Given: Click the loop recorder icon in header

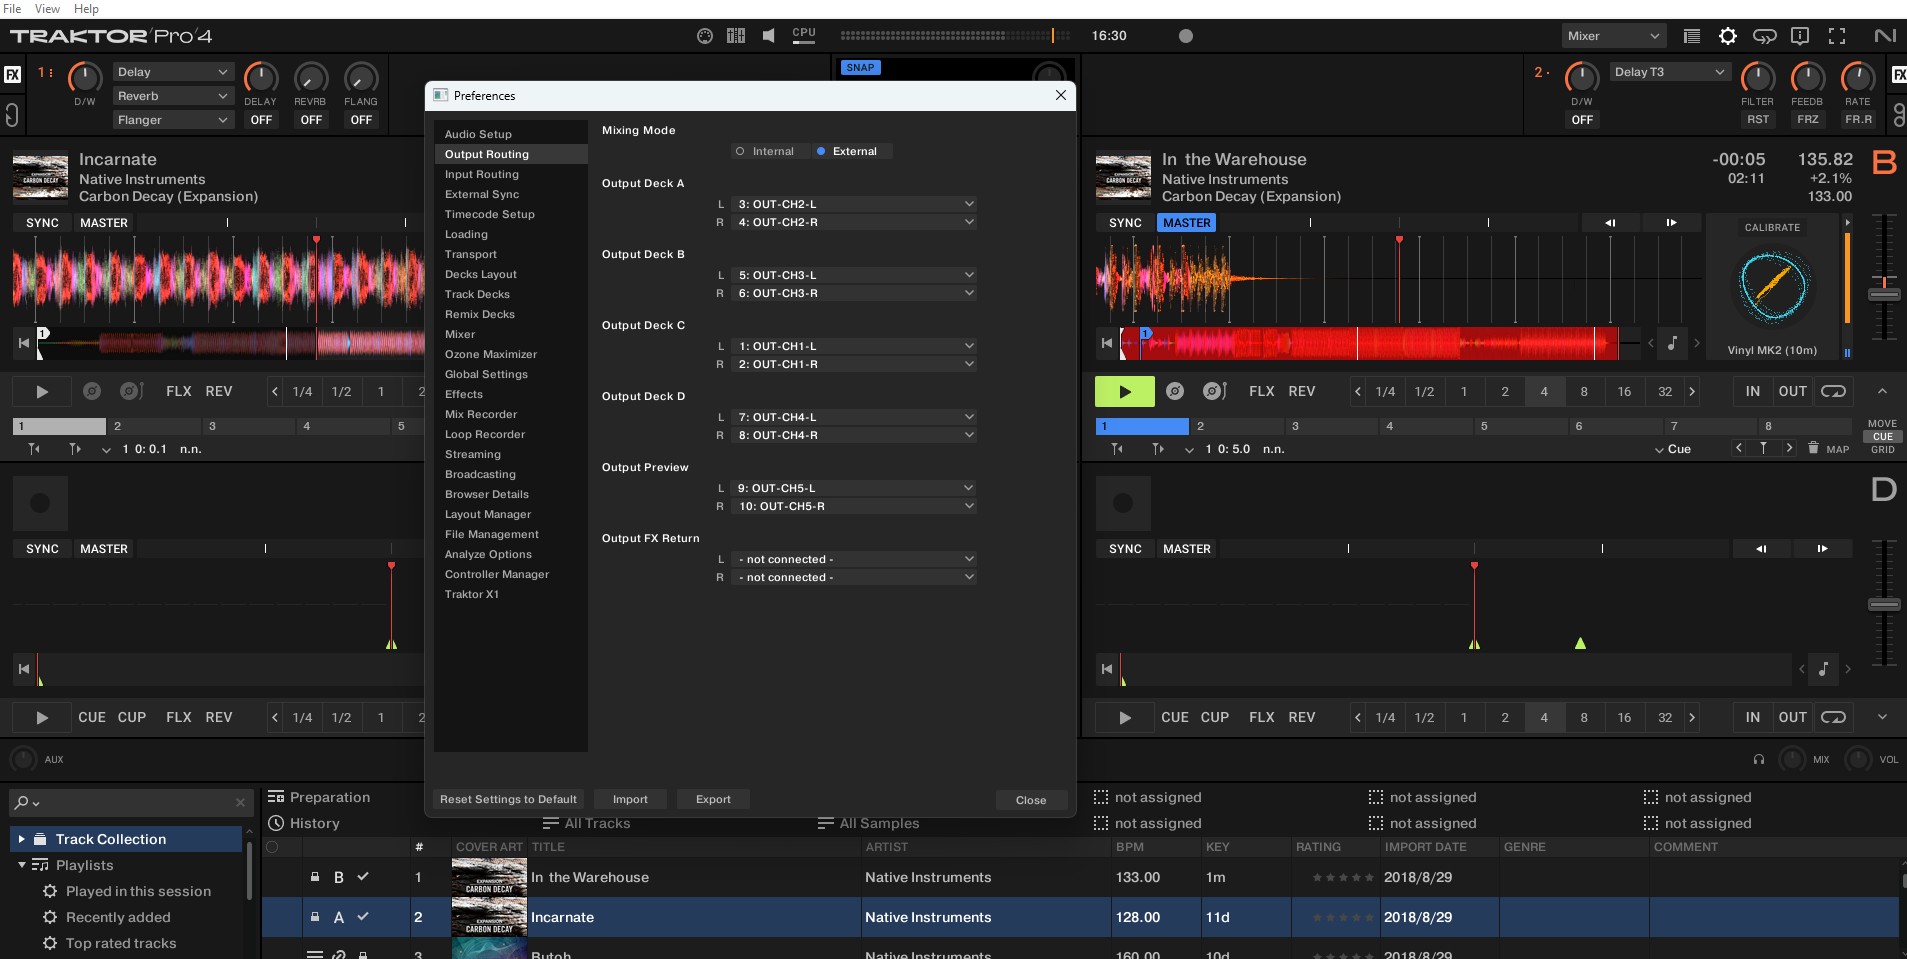Looking at the screenshot, I should click(1764, 36).
